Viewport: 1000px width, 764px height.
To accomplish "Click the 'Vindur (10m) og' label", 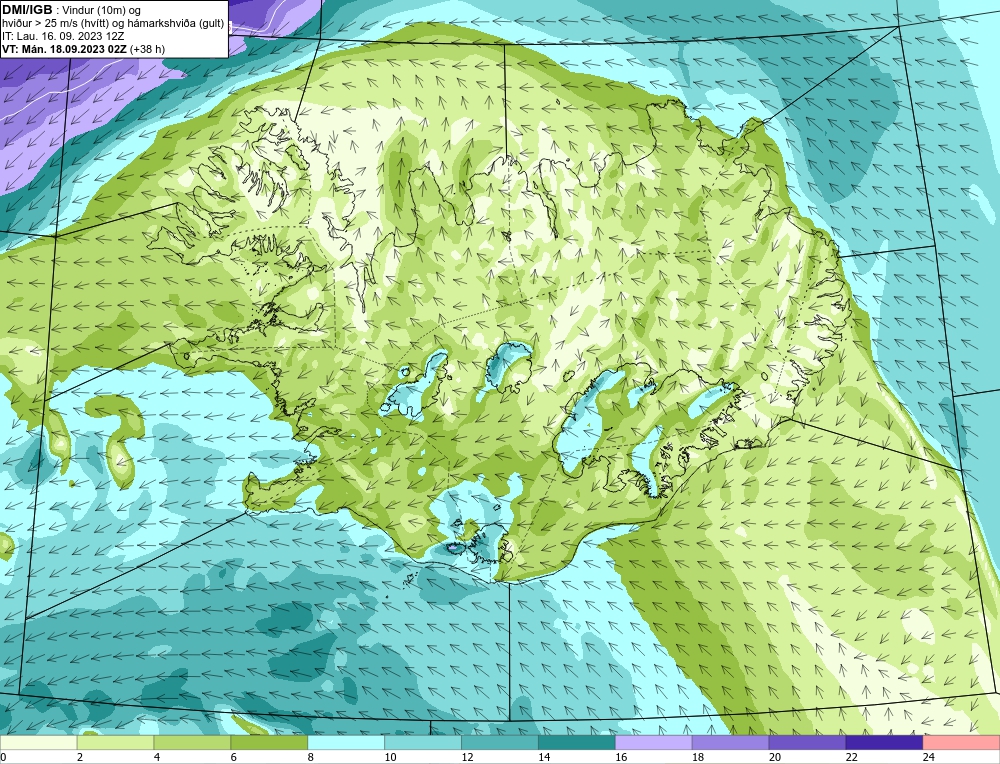I will pyautogui.click(x=103, y=11).
